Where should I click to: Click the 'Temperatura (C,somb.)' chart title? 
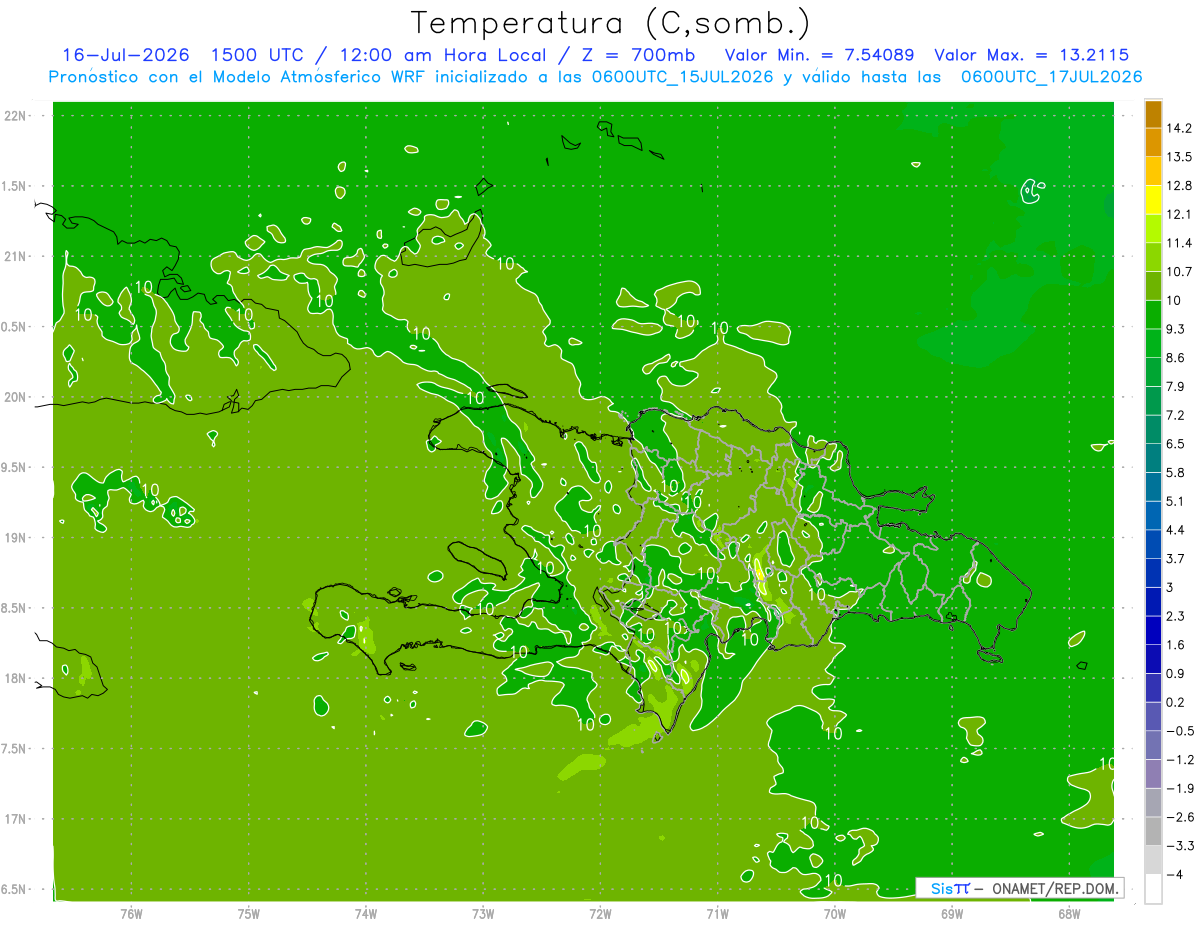610,23
